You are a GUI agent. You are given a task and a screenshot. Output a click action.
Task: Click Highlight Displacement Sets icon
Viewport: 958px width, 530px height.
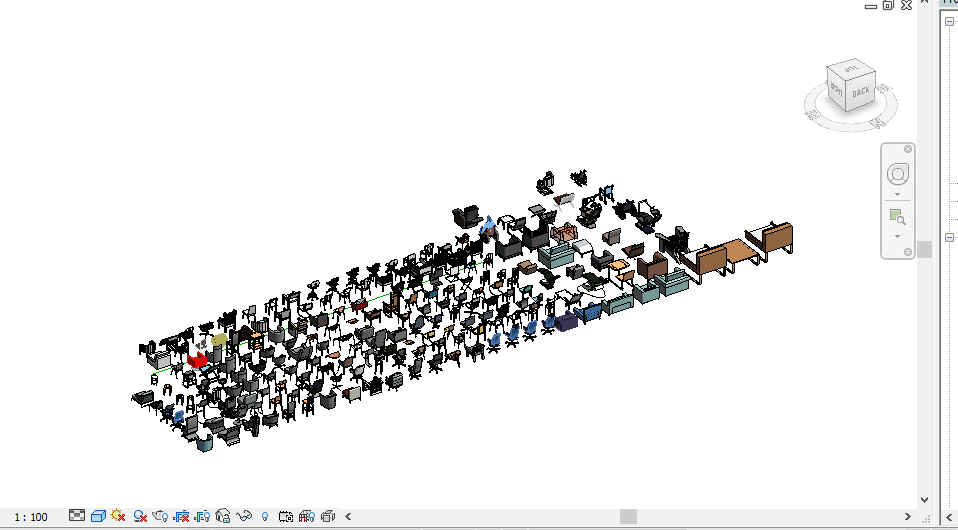(x=328, y=516)
